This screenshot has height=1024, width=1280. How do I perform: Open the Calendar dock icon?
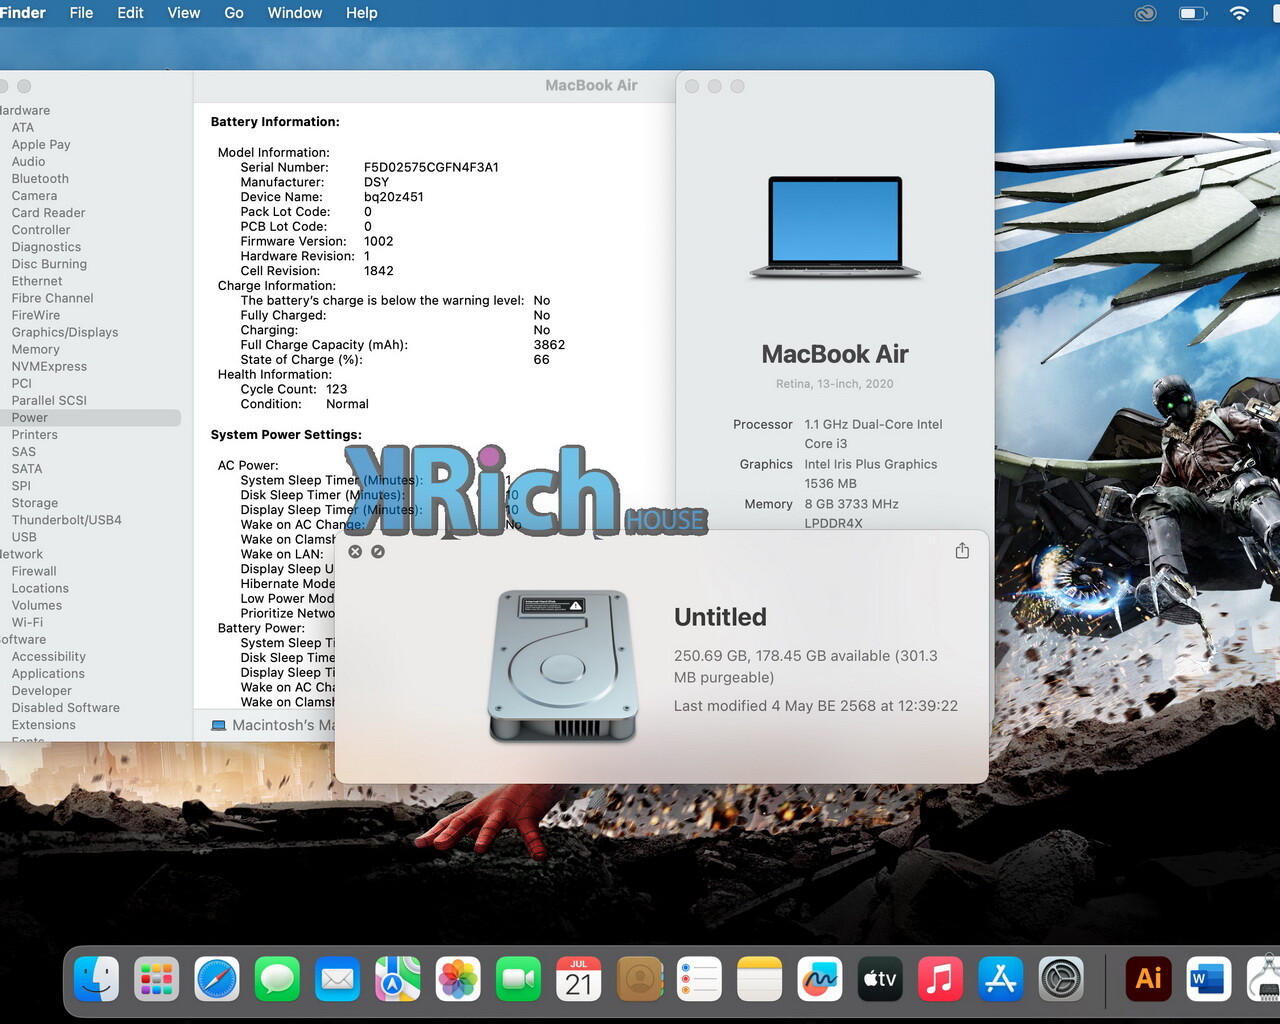[x=578, y=979]
